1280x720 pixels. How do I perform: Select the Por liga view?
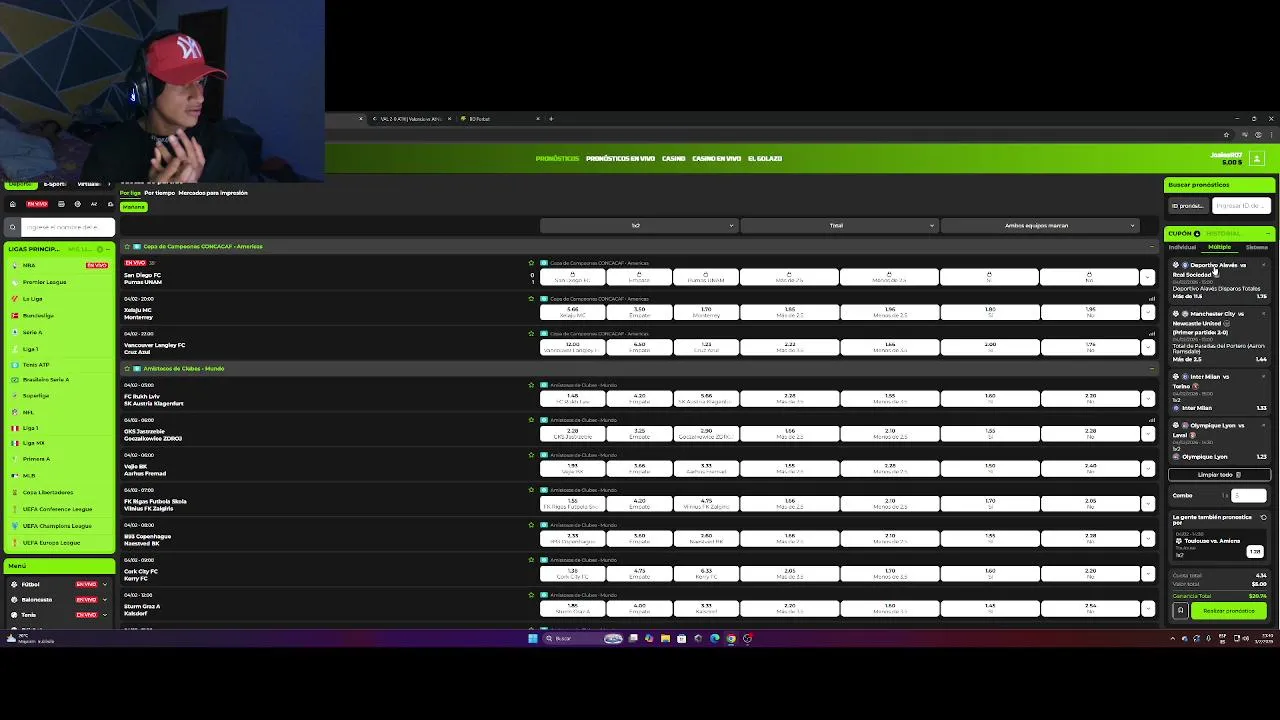coord(130,193)
